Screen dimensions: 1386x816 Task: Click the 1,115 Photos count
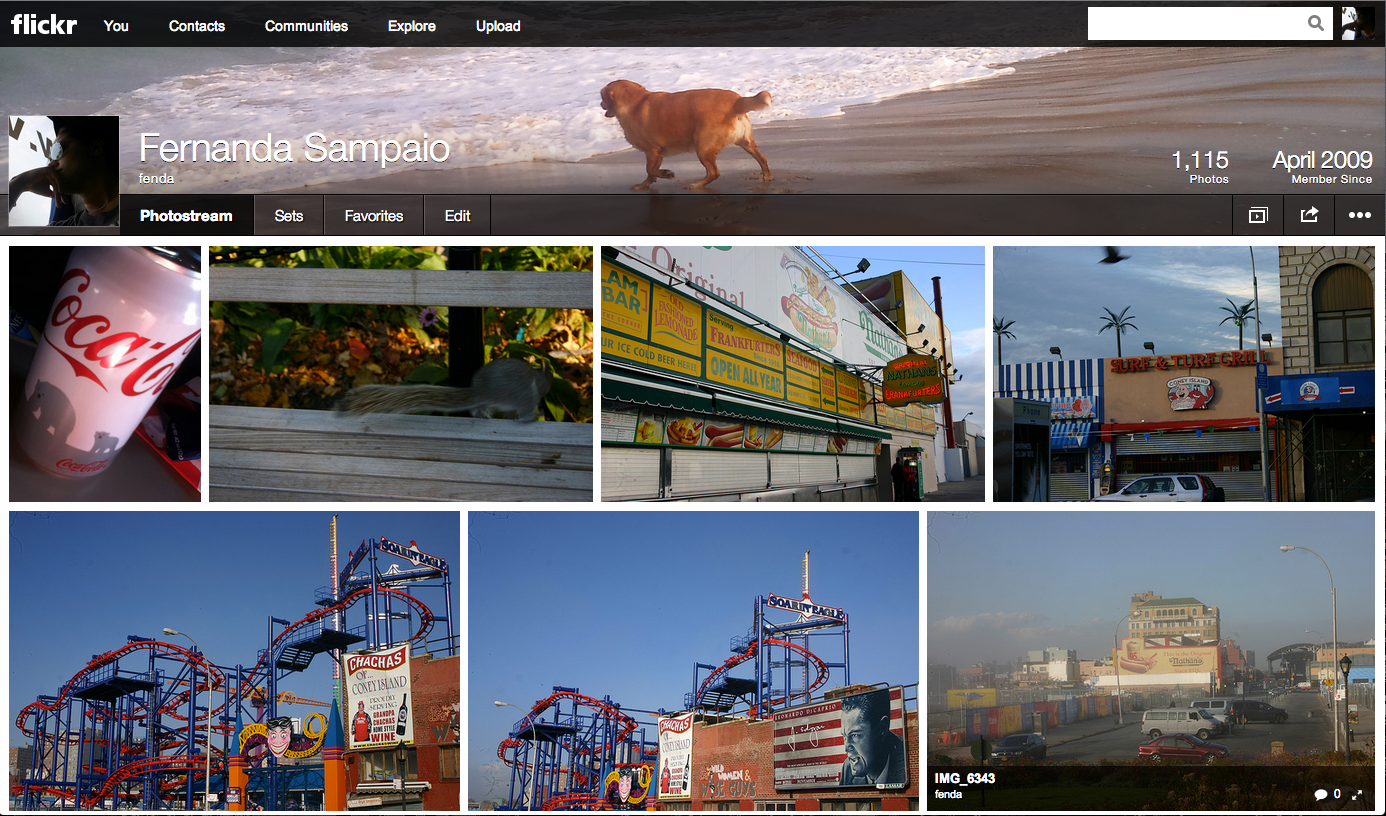(1200, 166)
